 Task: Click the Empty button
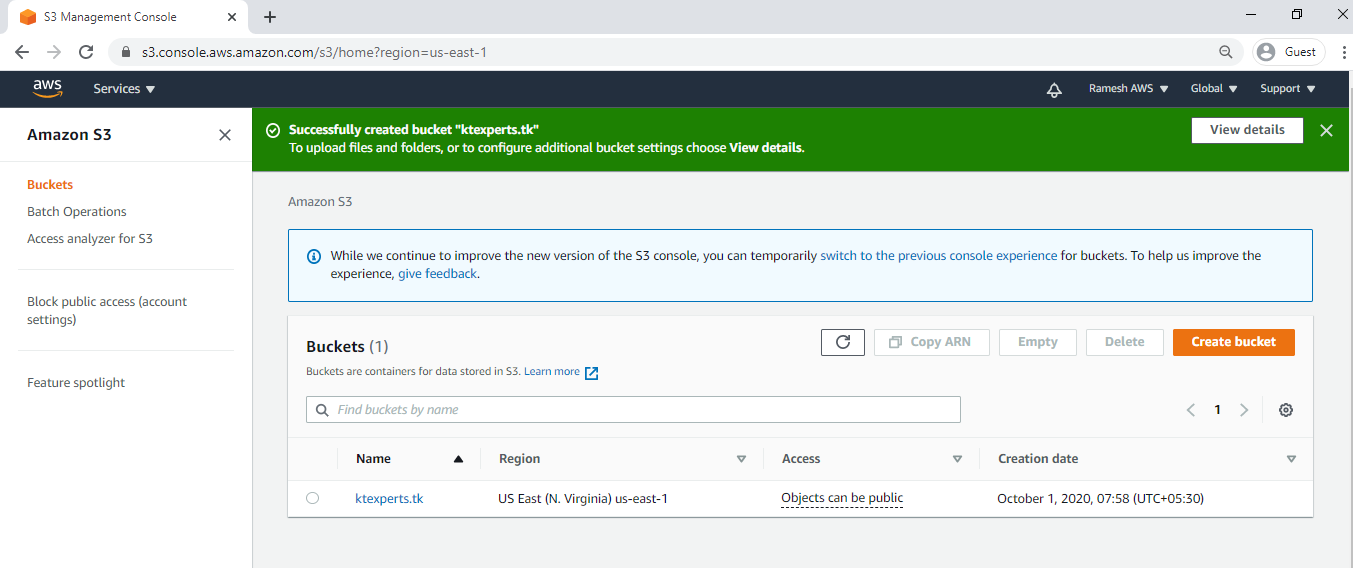click(1037, 342)
